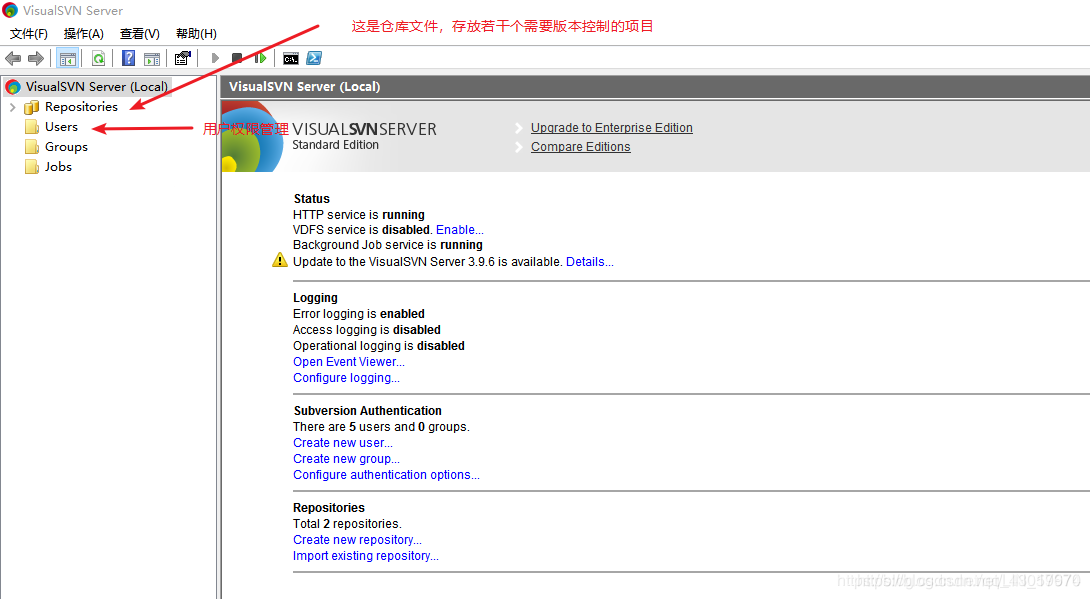The width and height of the screenshot is (1090, 599).
Task: Toggle the Show/Hide Console Tree icon
Action: (67, 58)
